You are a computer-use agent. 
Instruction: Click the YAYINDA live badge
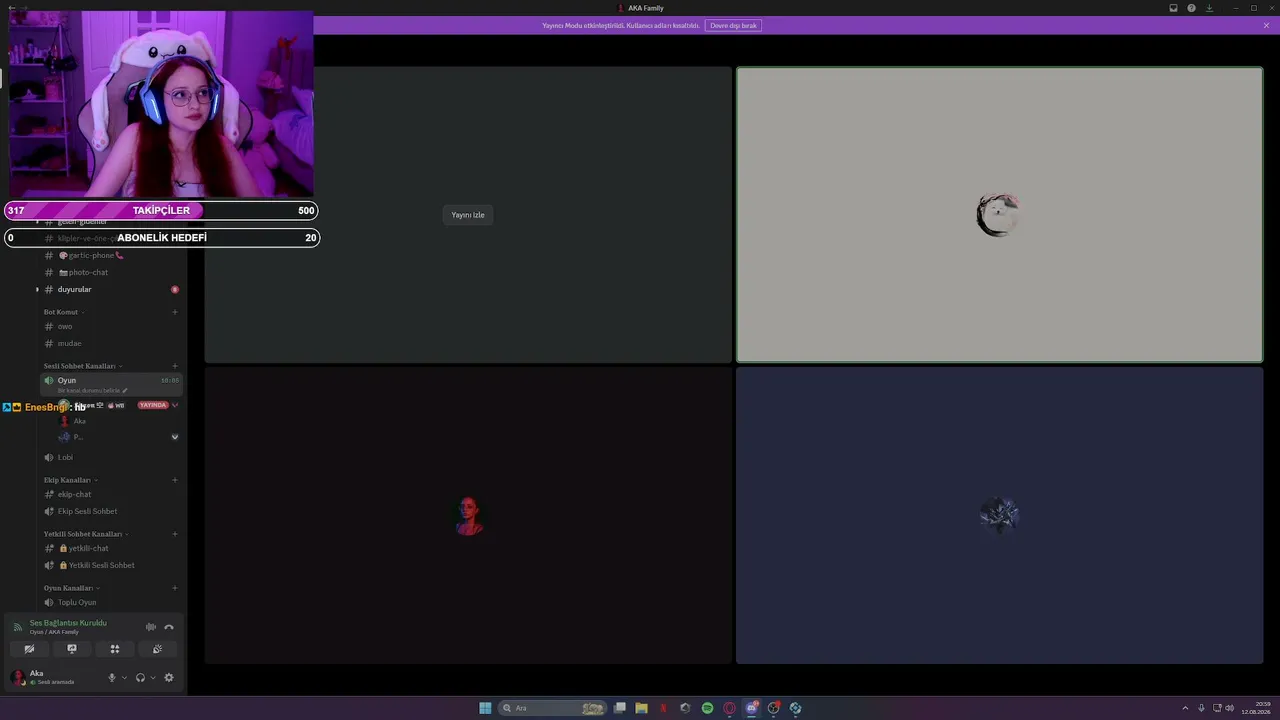click(153, 405)
